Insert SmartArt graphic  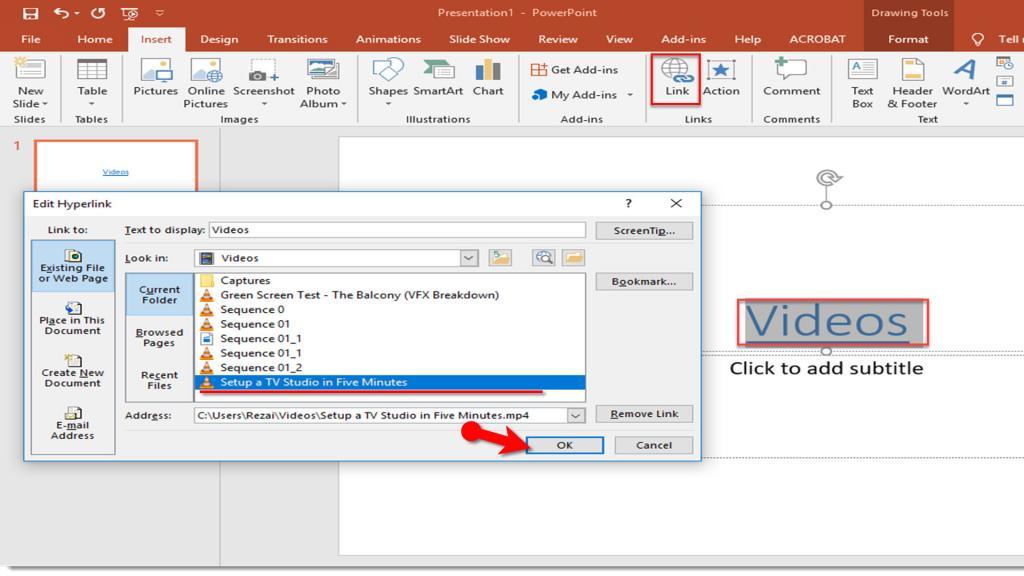[438, 80]
